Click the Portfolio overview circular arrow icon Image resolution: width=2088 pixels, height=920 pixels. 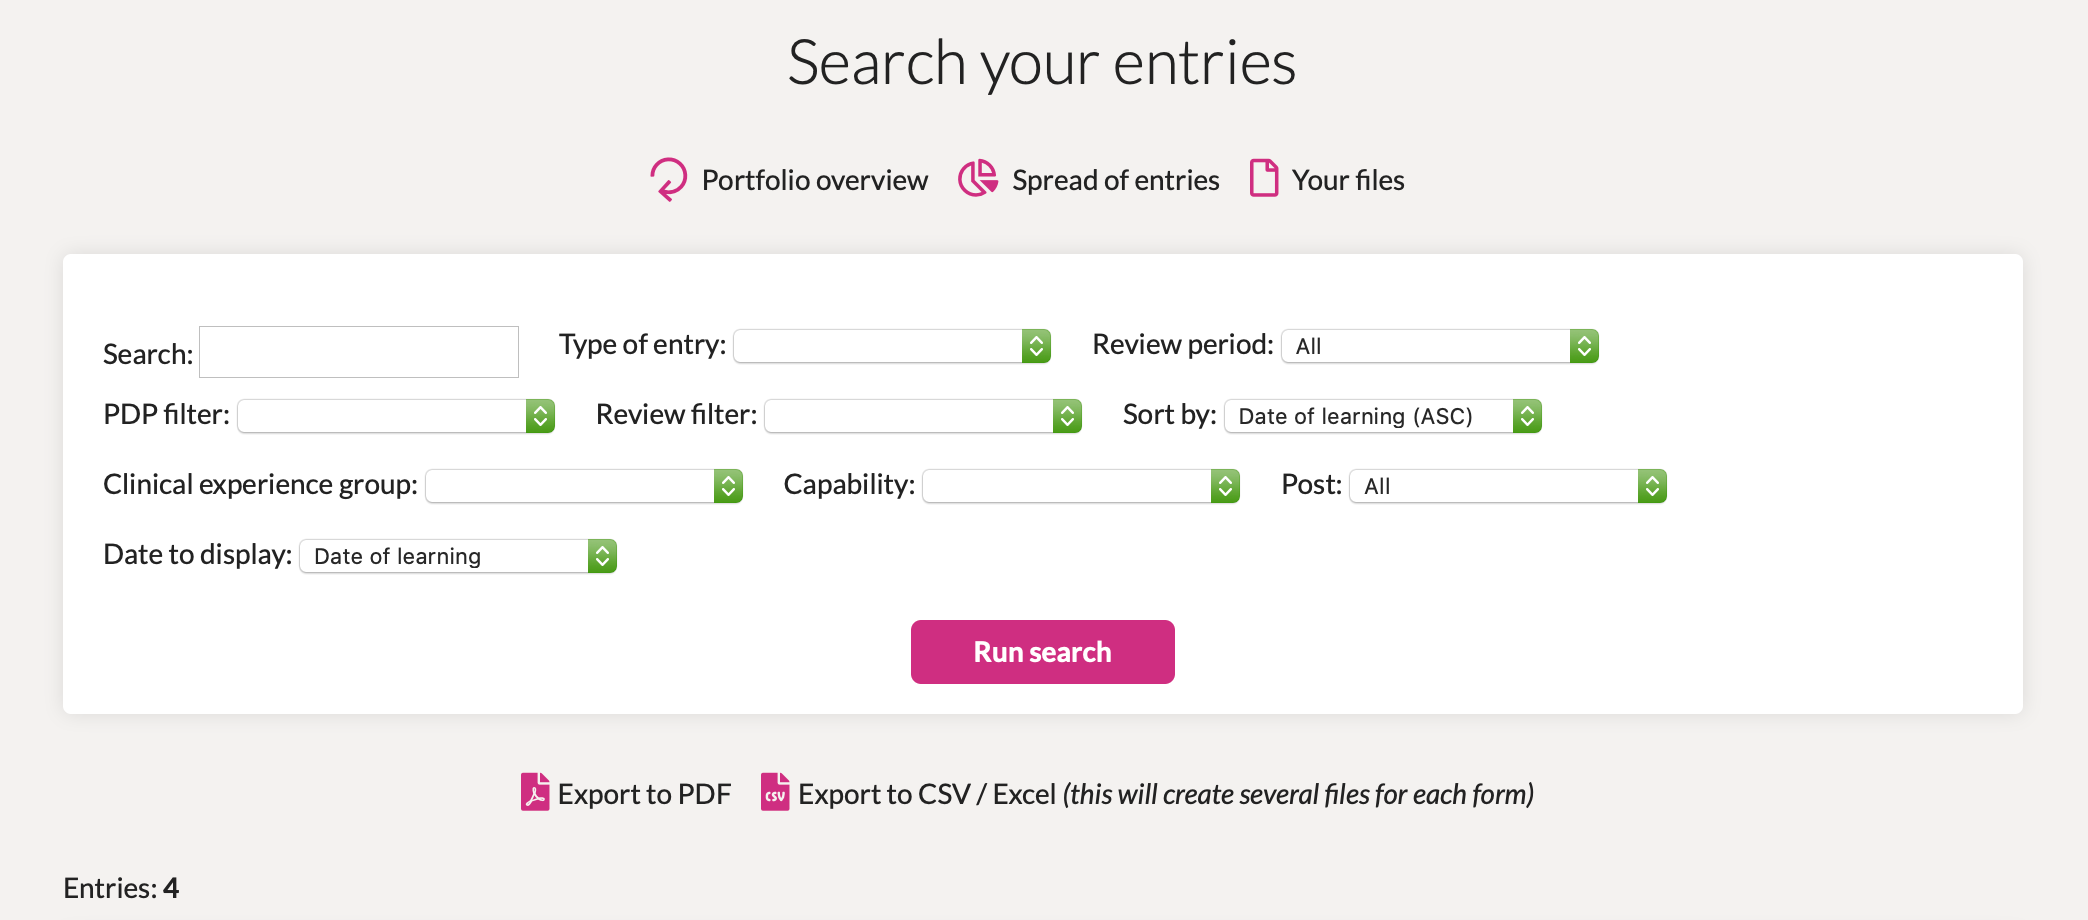[x=669, y=180]
